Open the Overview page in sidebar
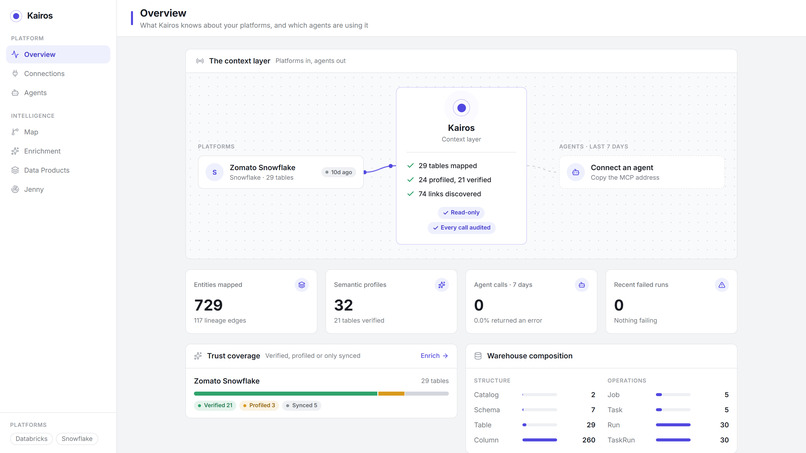Viewport: 806px width, 453px height. (x=58, y=55)
